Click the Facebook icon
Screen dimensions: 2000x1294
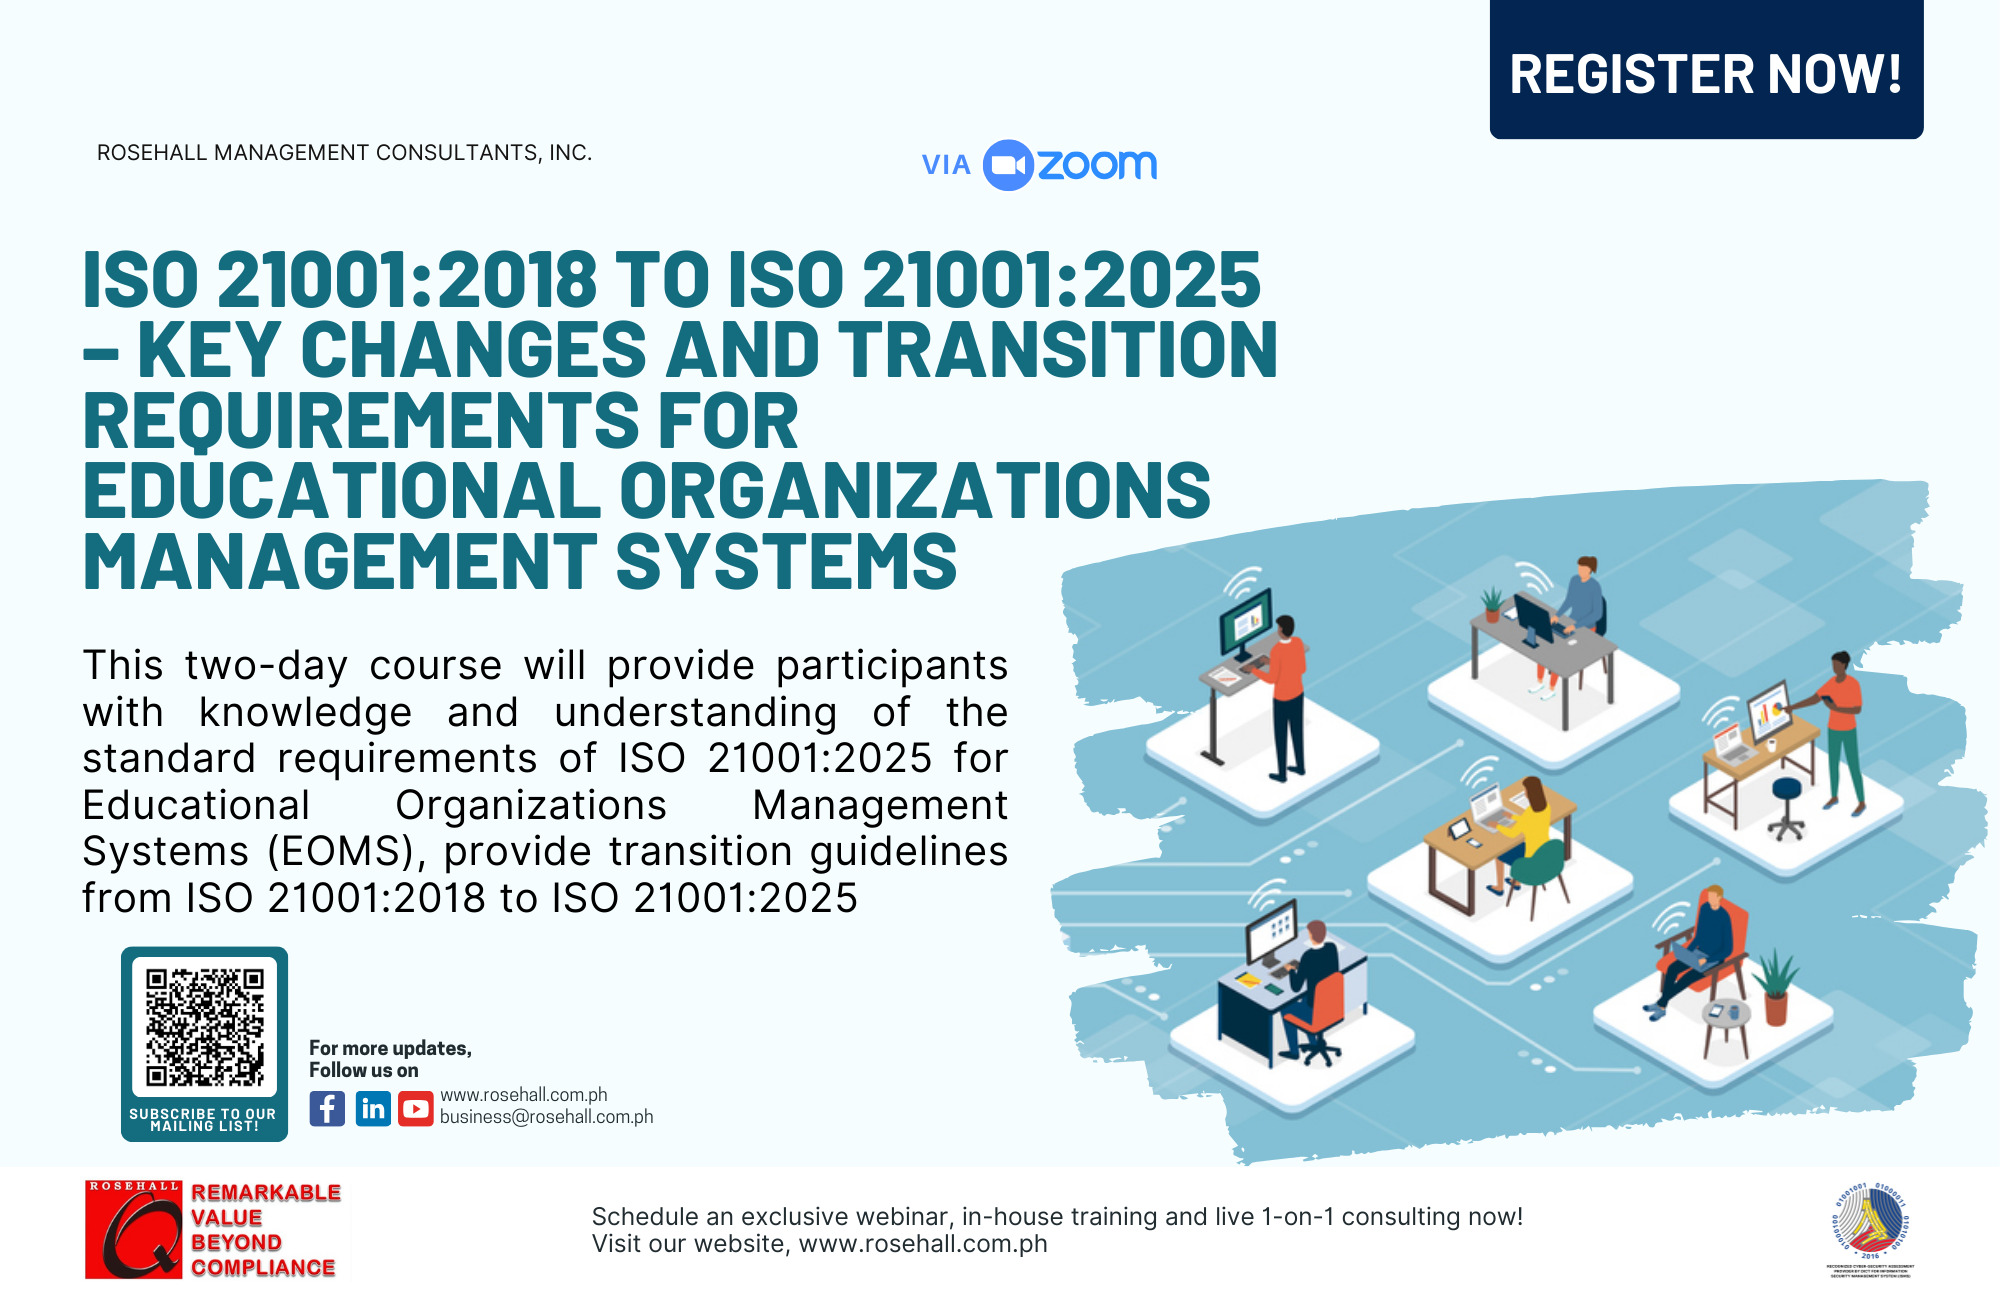coord(327,1109)
